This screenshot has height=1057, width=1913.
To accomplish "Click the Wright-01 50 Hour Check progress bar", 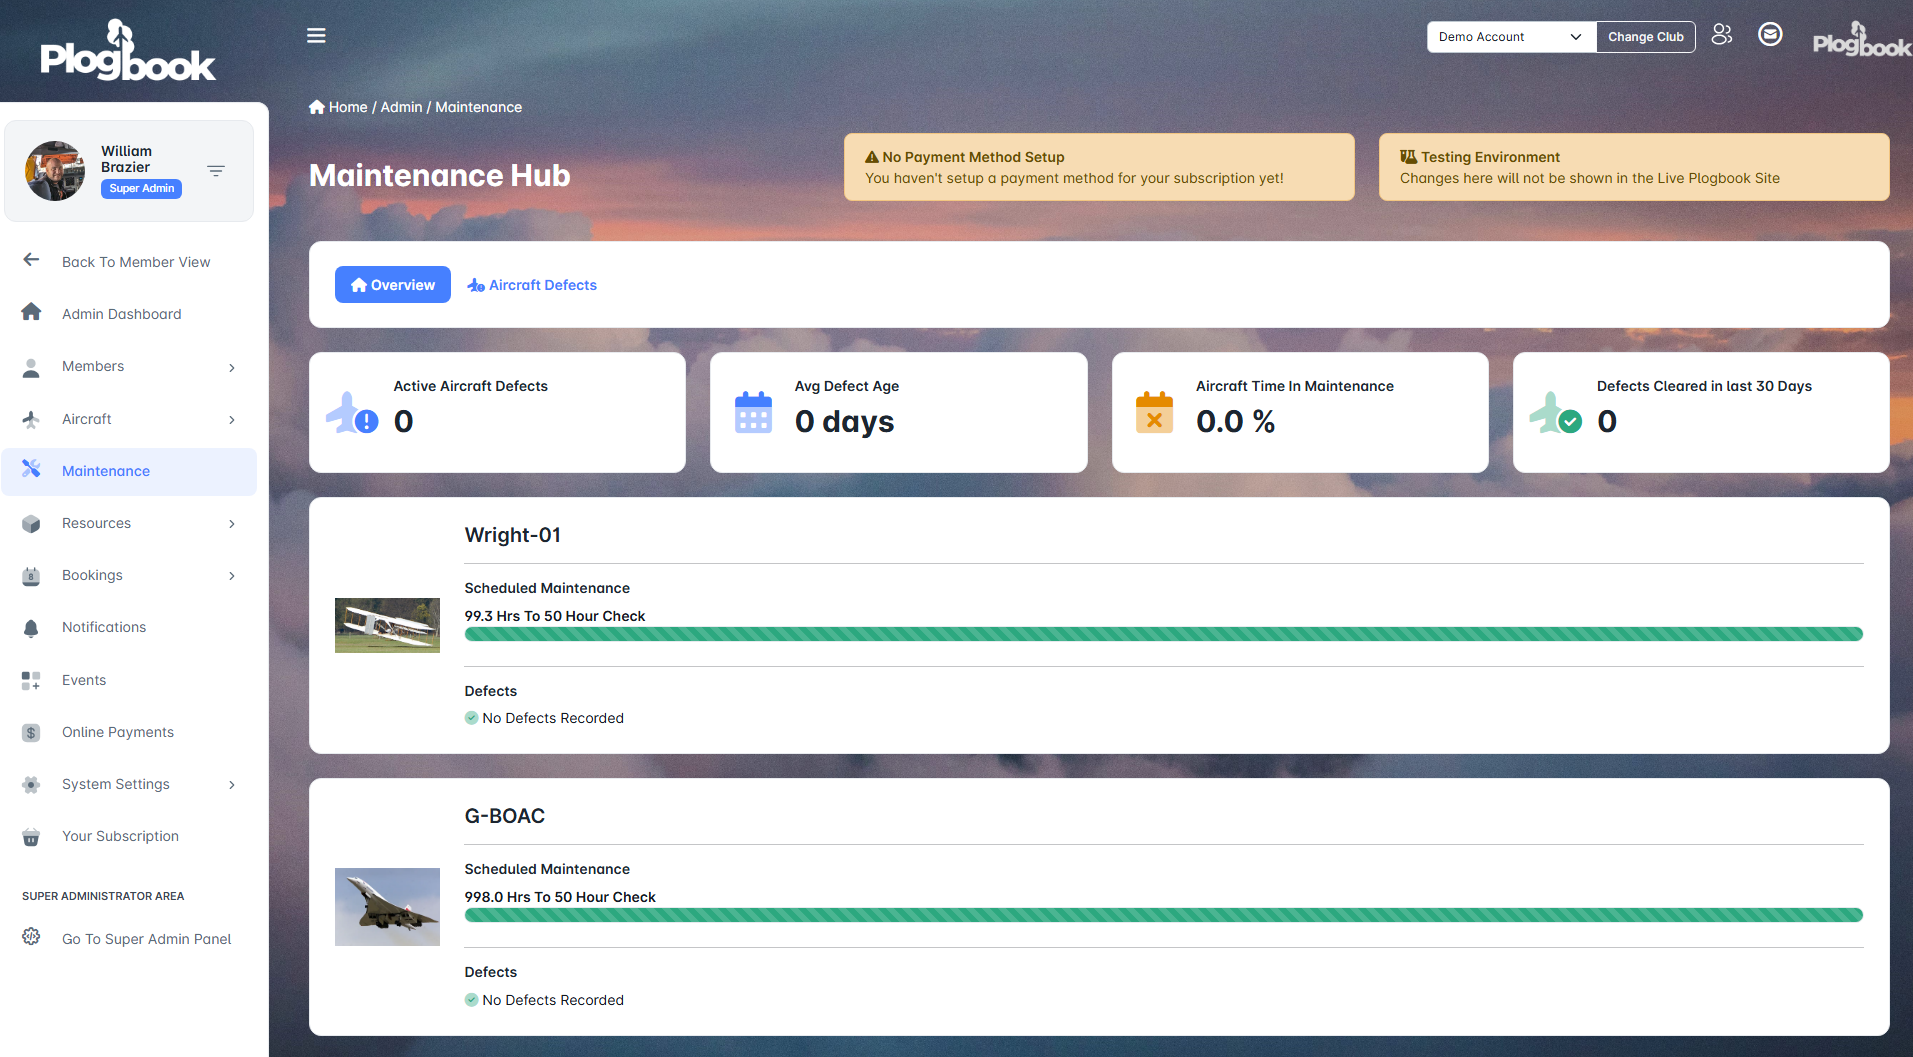I will point(1163,634).
